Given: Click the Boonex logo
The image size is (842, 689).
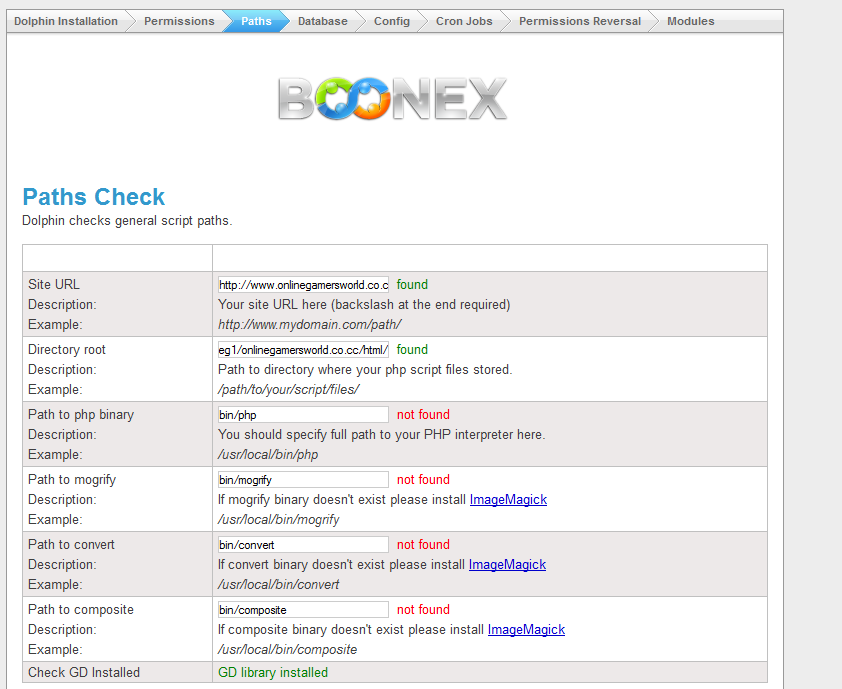Looking at the screenshot, I should [x=392, y=99].
